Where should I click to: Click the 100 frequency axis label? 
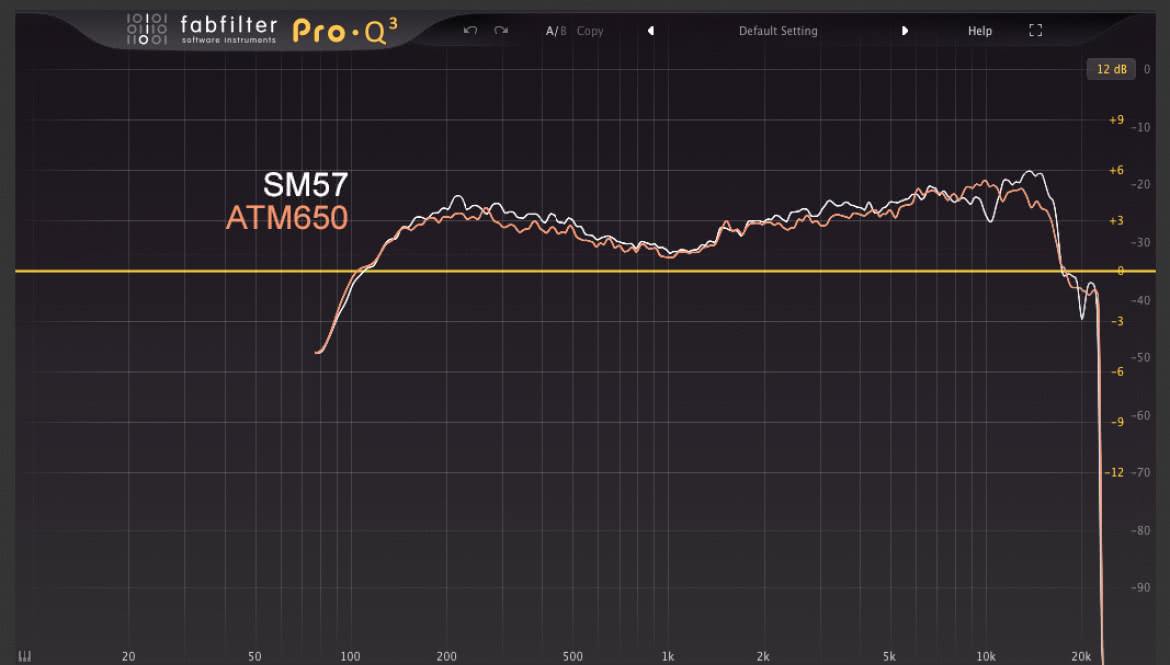point(350,657)
